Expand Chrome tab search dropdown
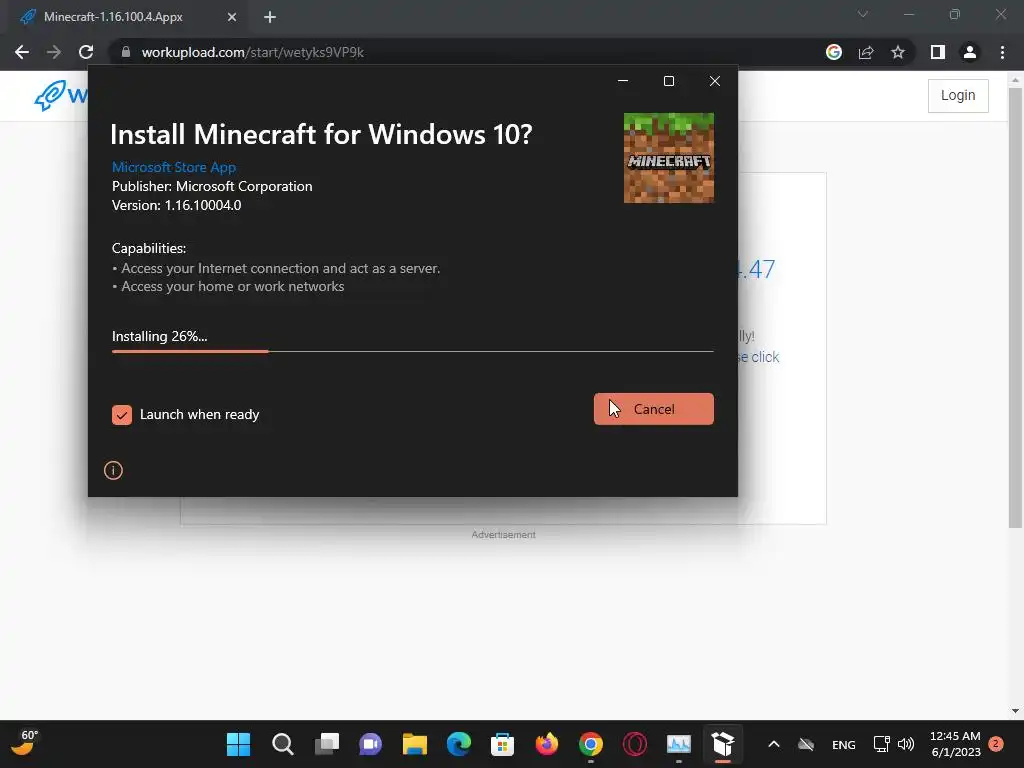The height and width of the screenshot is (768, 1024). (862, 14)
